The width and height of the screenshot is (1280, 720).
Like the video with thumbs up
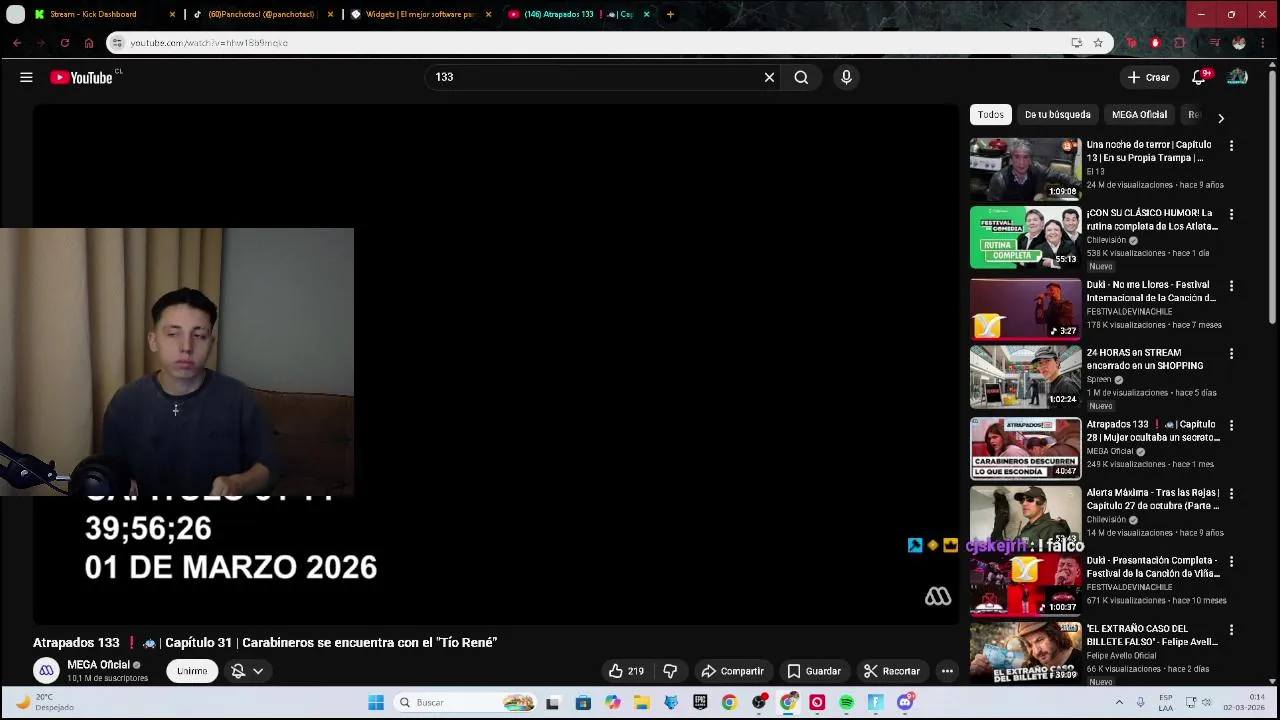pos(626,671)
